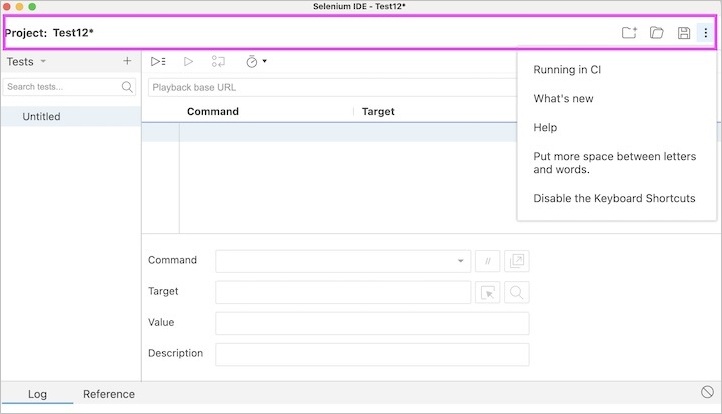Open an existing project via folder icon
Image resolution: width=722 pixels, height=414 pixels.
pos(657,33)
